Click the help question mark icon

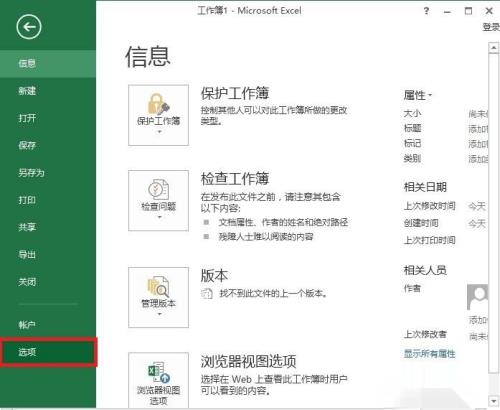tap(426, 11)
